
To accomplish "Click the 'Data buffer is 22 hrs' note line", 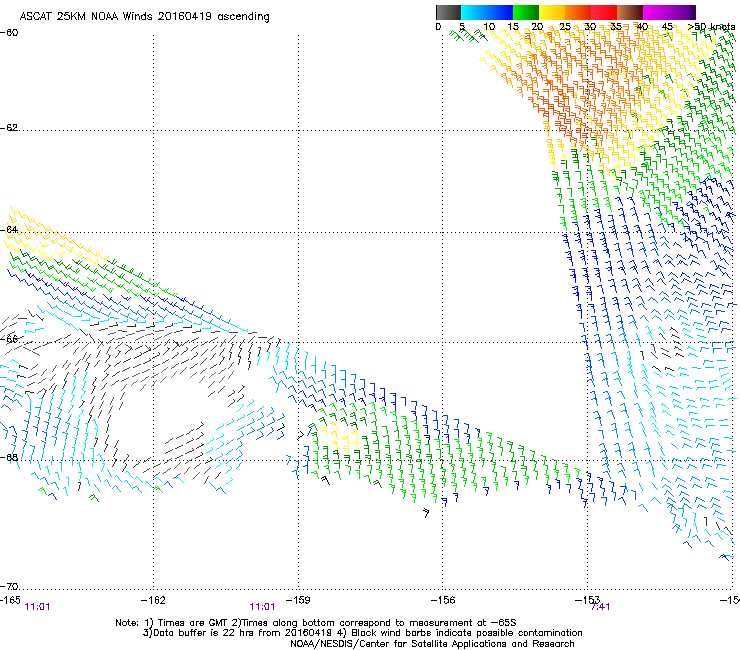I will pyautogui.click(x=362, y=633).
